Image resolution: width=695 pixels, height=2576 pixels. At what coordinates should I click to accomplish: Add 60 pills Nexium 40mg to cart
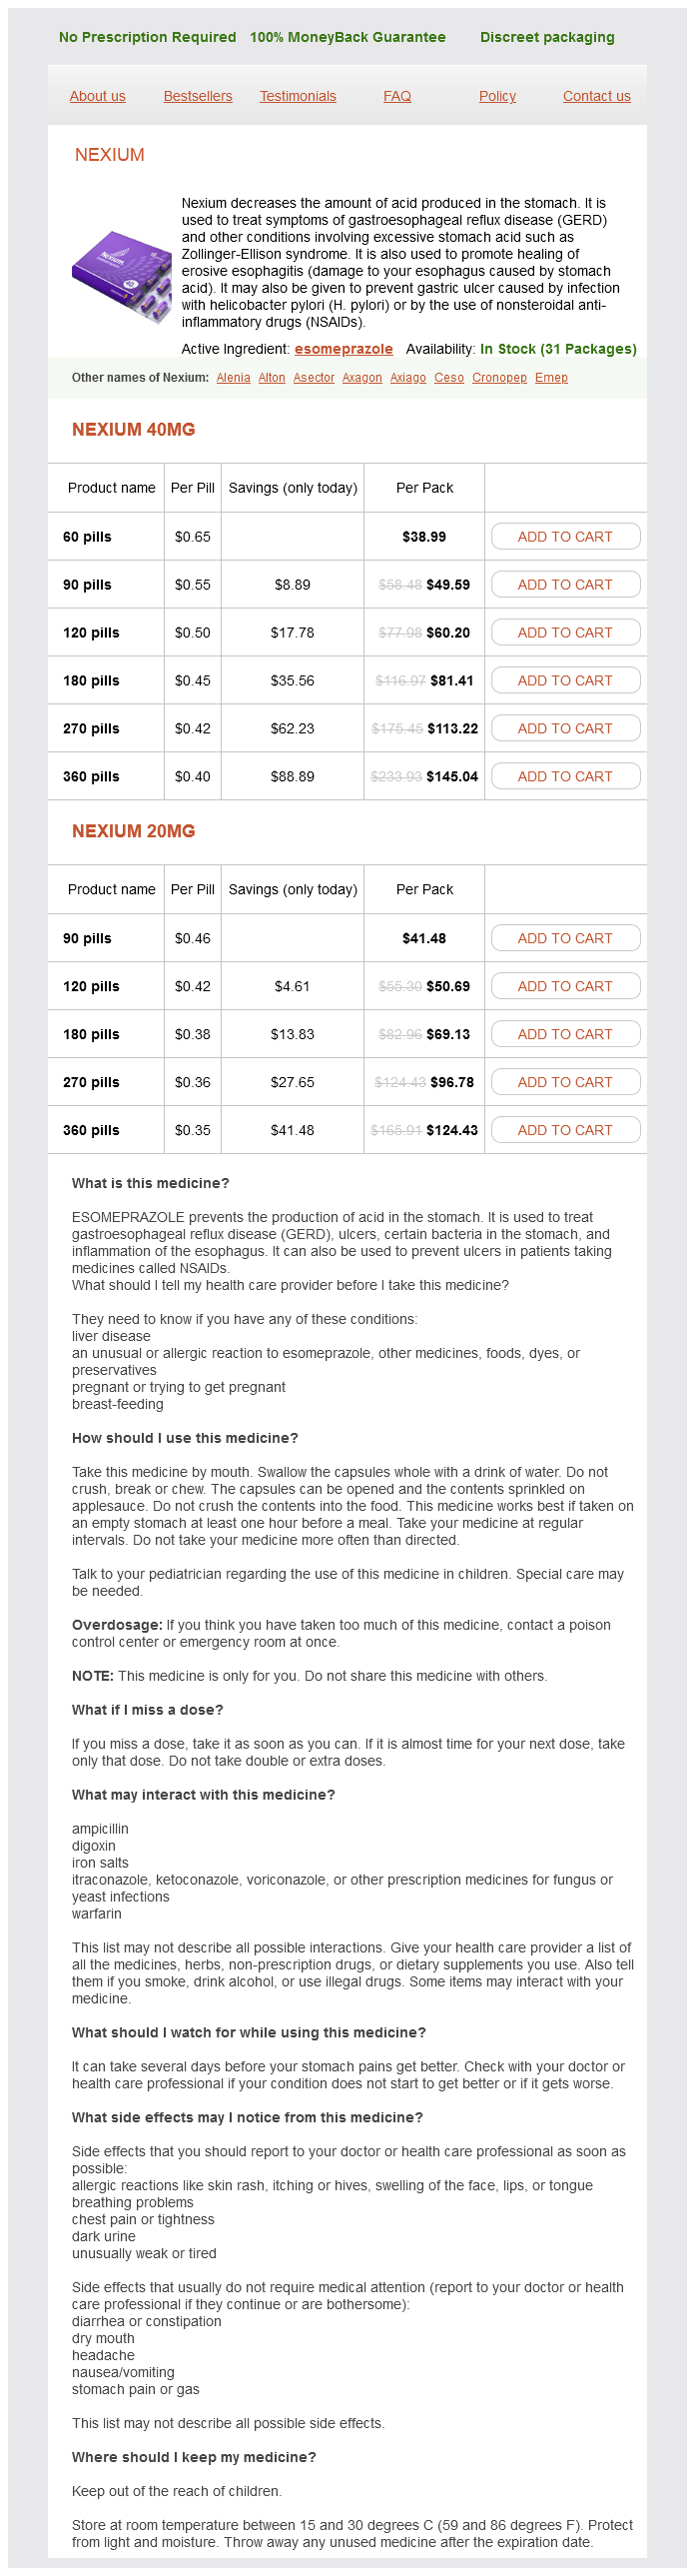(x=565, y=537)
